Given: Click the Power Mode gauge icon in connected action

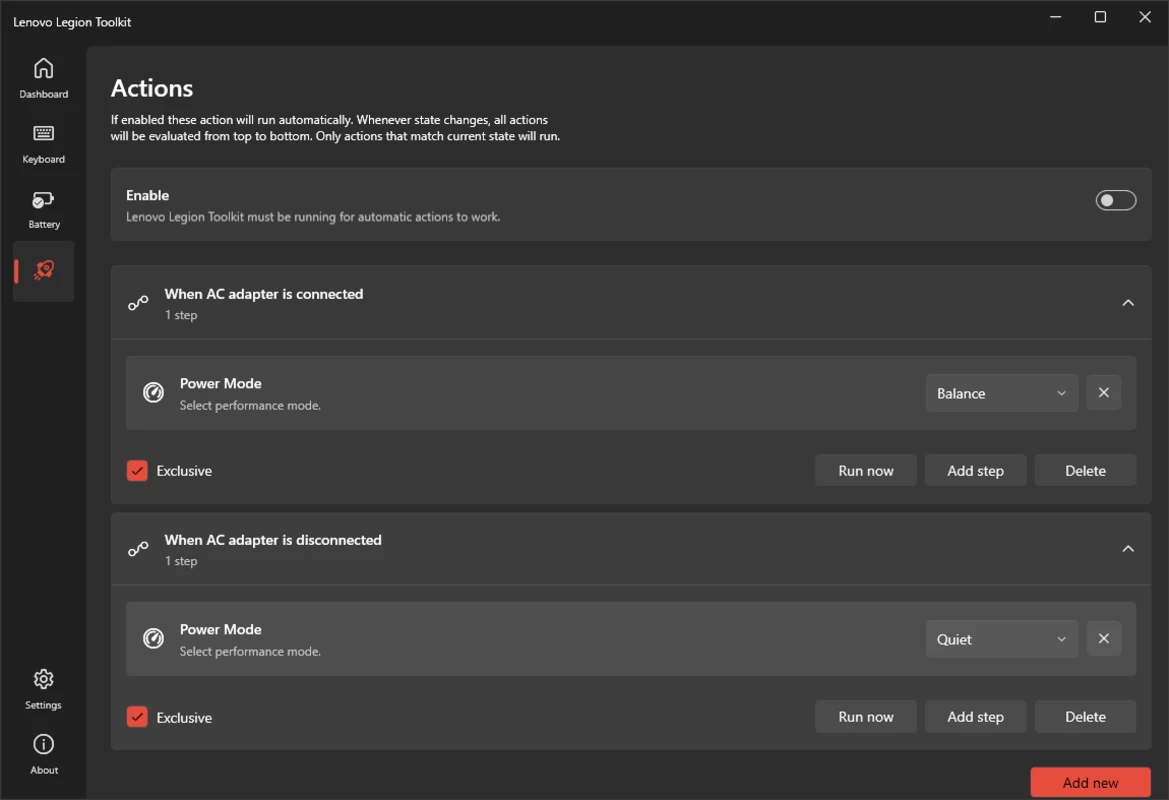Looking at the screenshot, I should click(x=154, y=392).
